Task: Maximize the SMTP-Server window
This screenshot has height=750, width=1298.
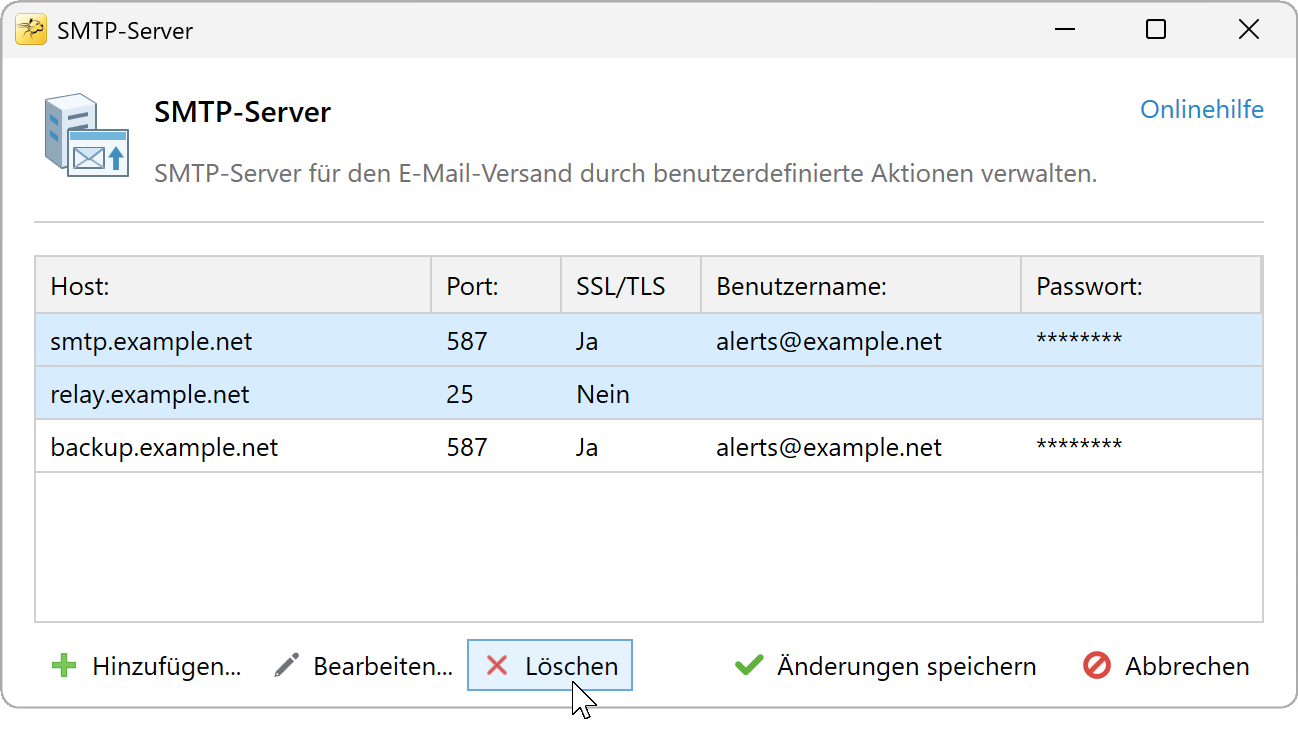Action: click(x=1156, y=30)
